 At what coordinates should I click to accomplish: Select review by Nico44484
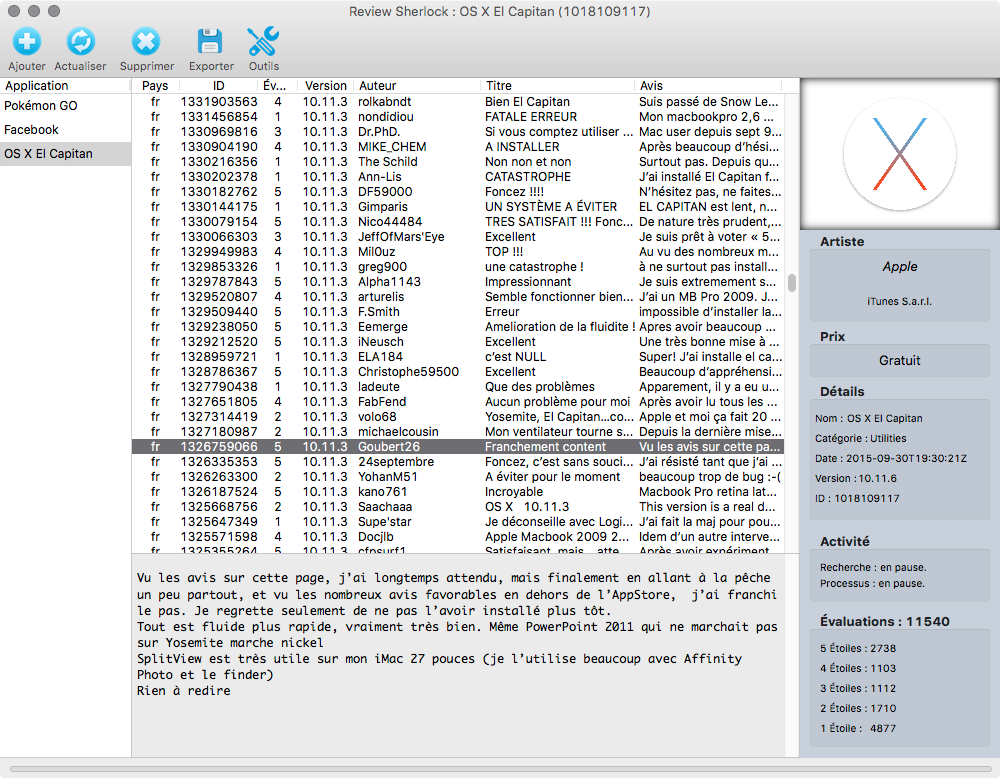pyautogui.click(x=457, y=222)
